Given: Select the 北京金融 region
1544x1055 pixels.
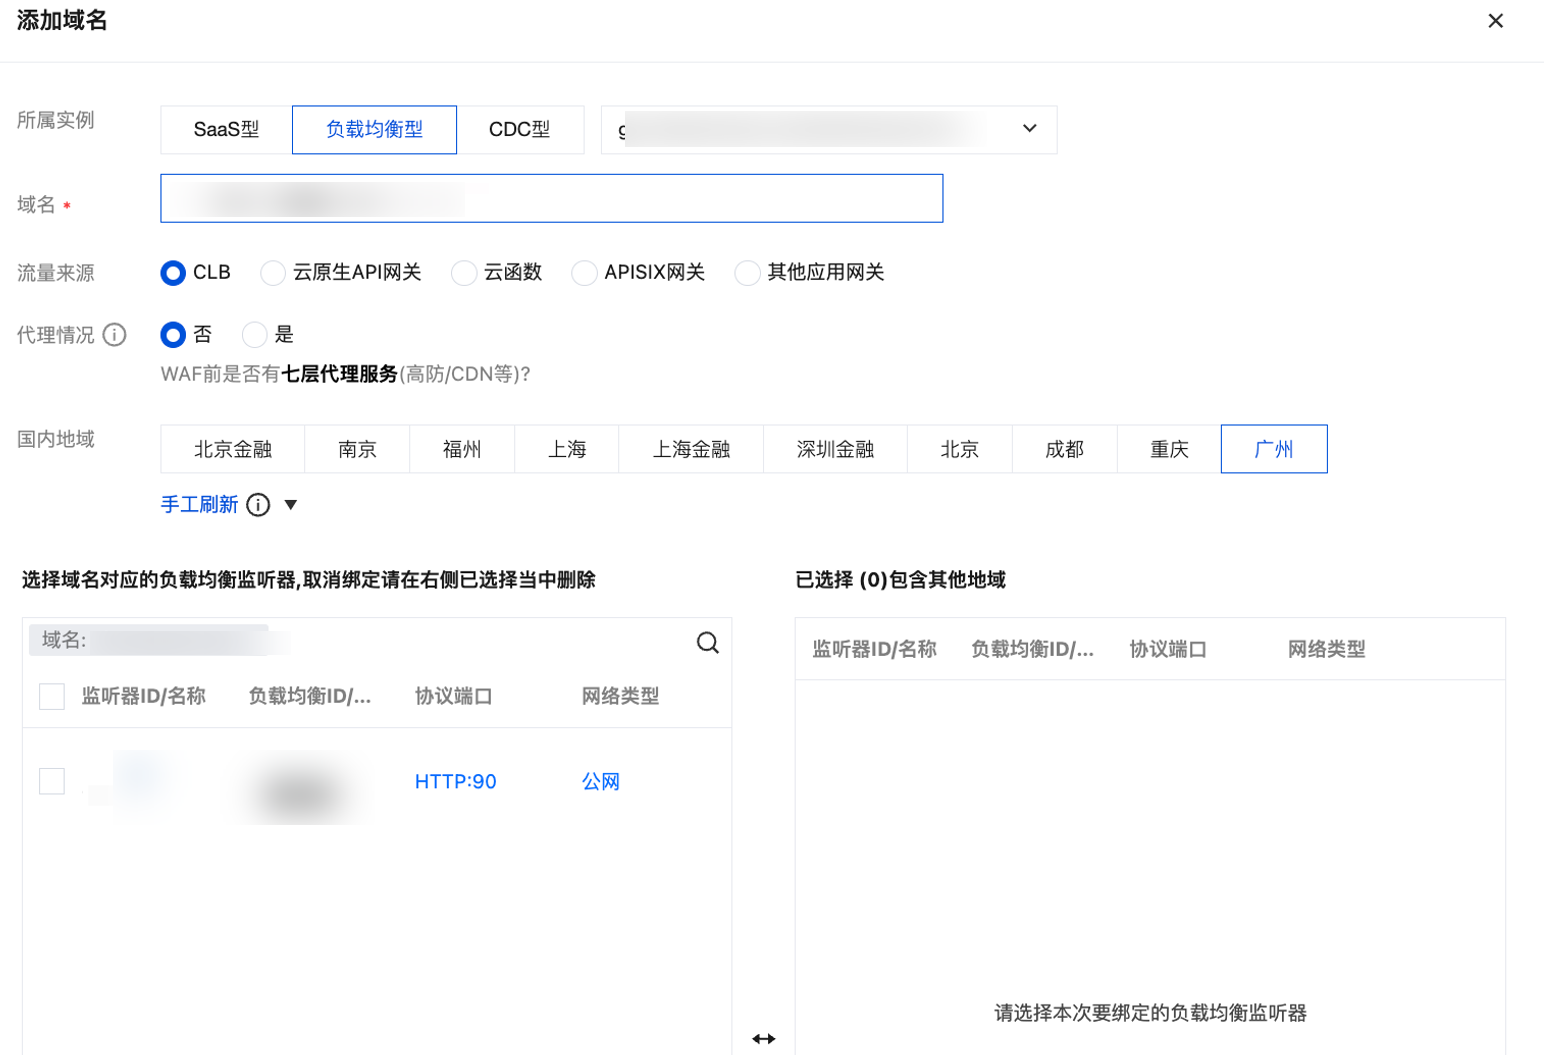Looking at the screenshot, I should (x=233, y=449).
